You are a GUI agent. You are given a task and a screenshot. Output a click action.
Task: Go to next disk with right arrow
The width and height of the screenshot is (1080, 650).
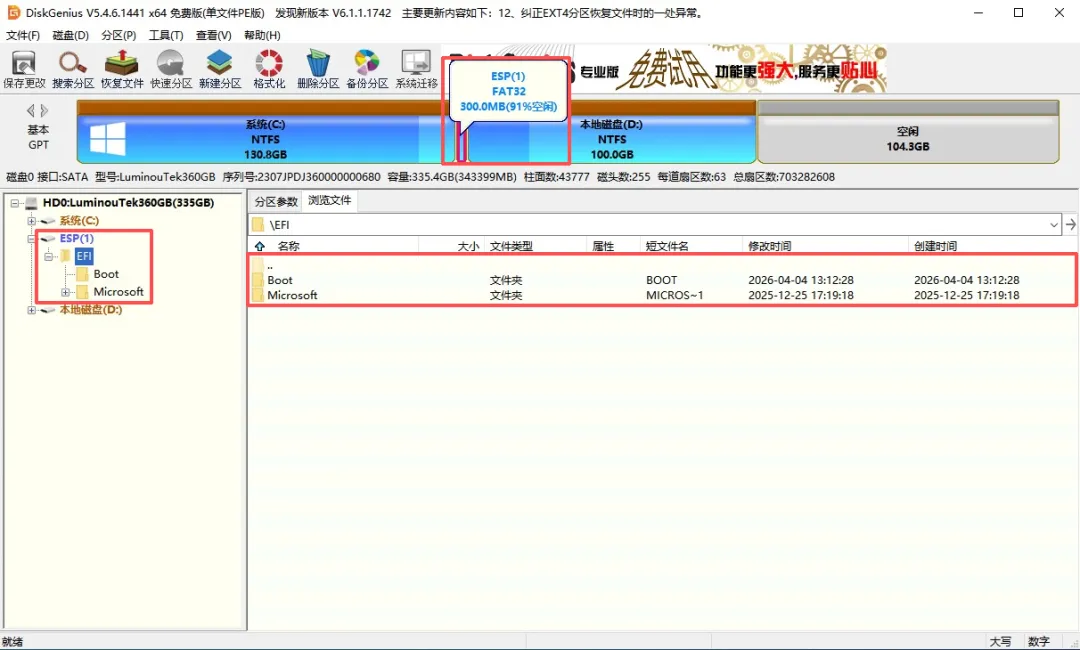pyautogui.click(x=44, y=110)
